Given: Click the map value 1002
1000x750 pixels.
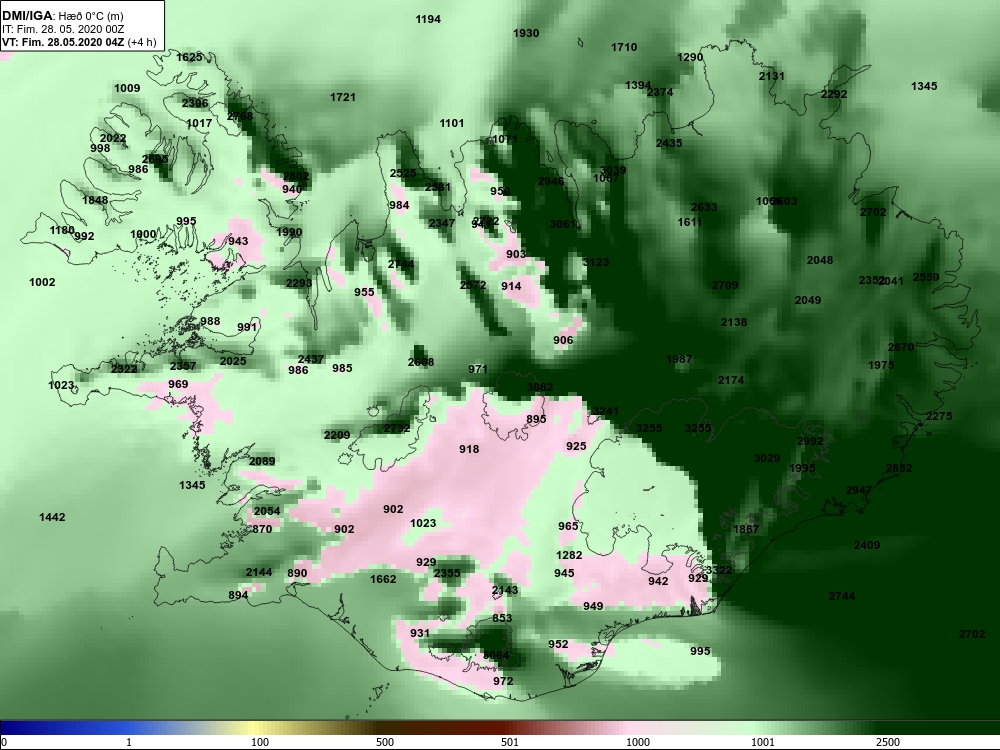Looking at the screenshot, I should 42,282.
